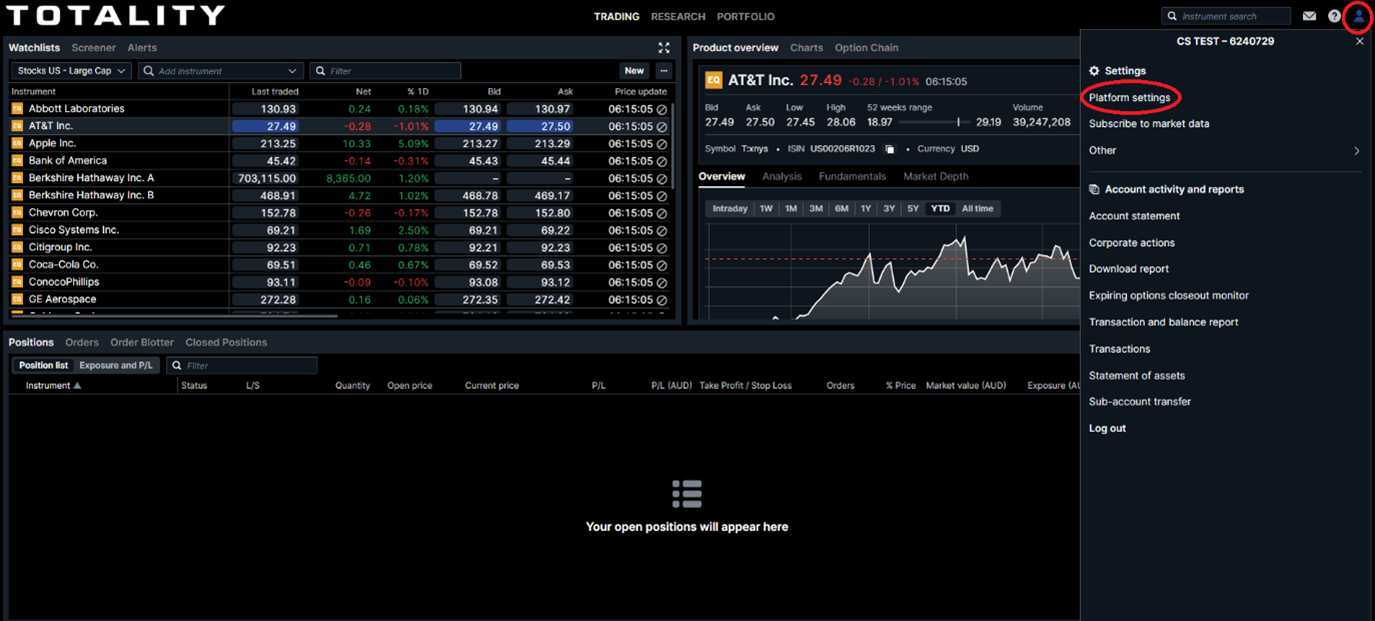The width and height of the screenshot is (1375, 621).
Task: Close the account side panel
Action: coord(1360,42)
